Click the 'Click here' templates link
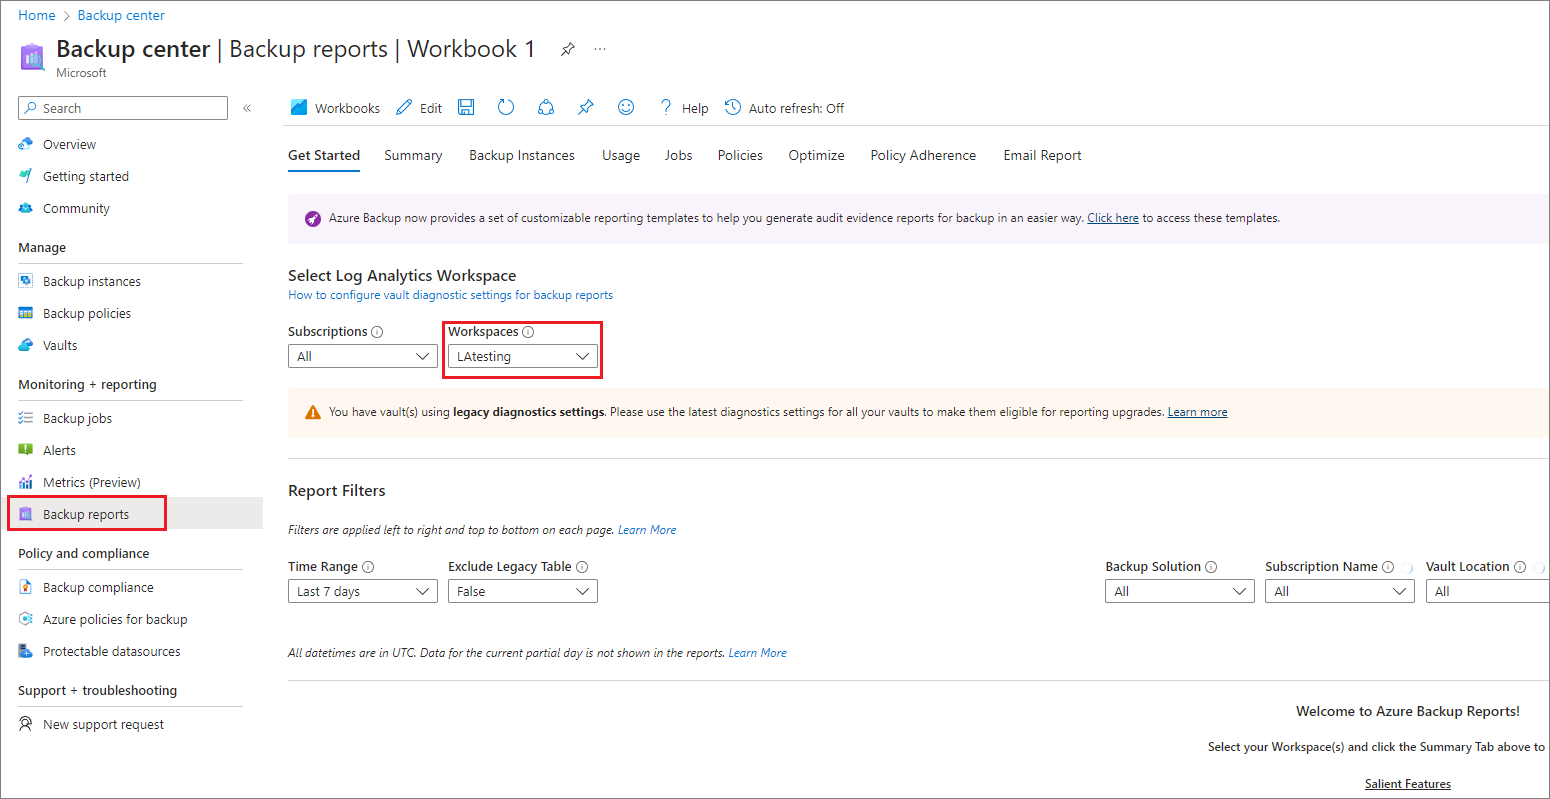This screenshot has height=799, width=1550. [x=1113, y=218]
